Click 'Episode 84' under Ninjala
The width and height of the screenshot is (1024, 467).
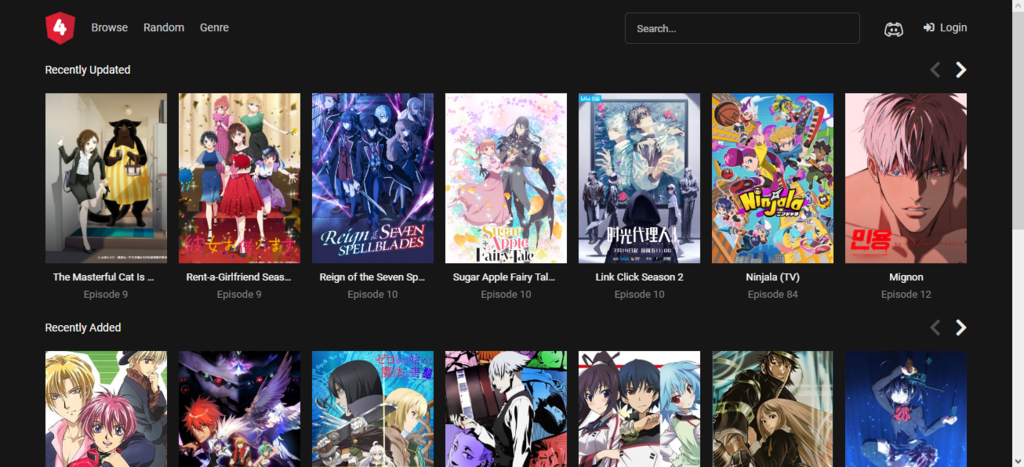(773, 295)
